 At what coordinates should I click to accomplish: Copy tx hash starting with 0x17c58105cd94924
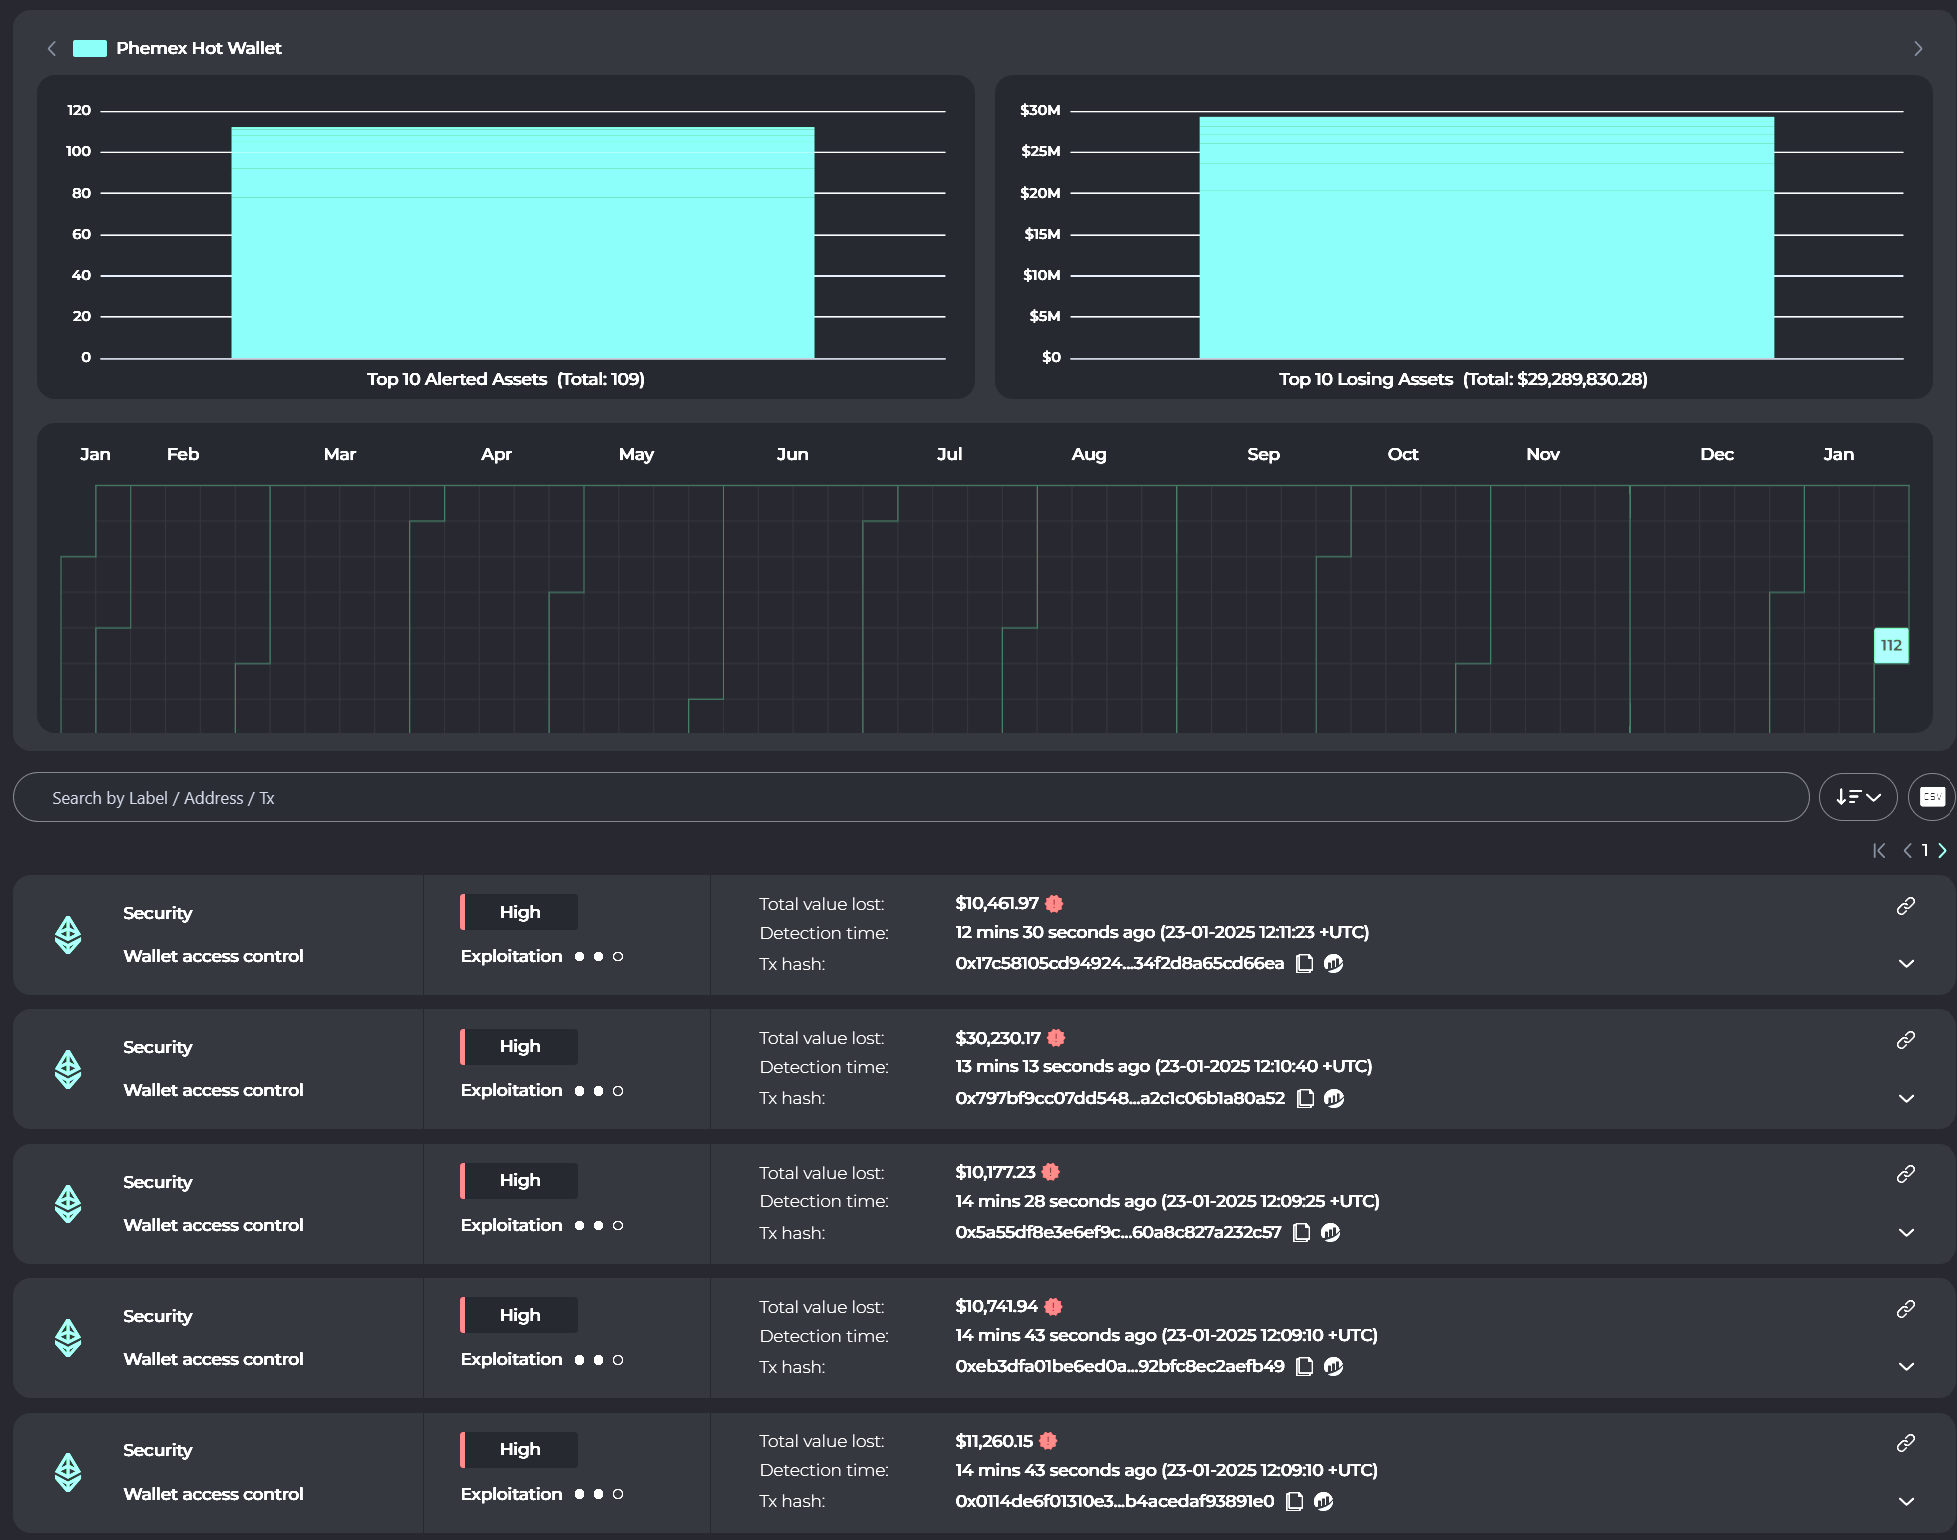(1304, 963)
